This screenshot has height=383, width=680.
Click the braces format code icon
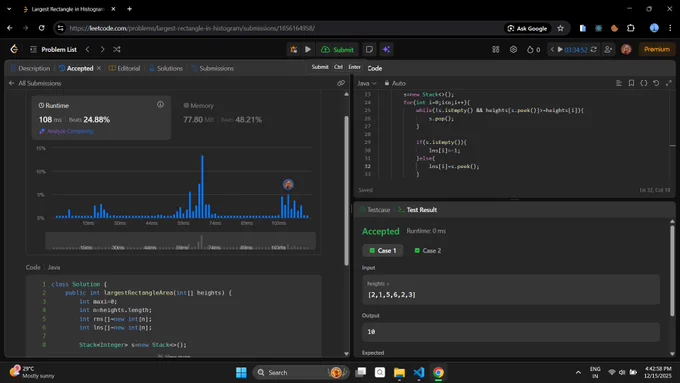tap(644, 83)
